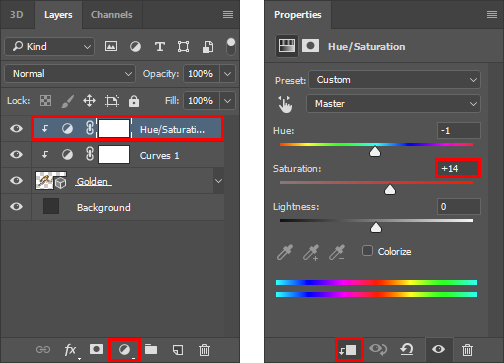Viewport: 504px width, 363px height.
Task: Open the Kind filter dropdown
Action: 50,46
